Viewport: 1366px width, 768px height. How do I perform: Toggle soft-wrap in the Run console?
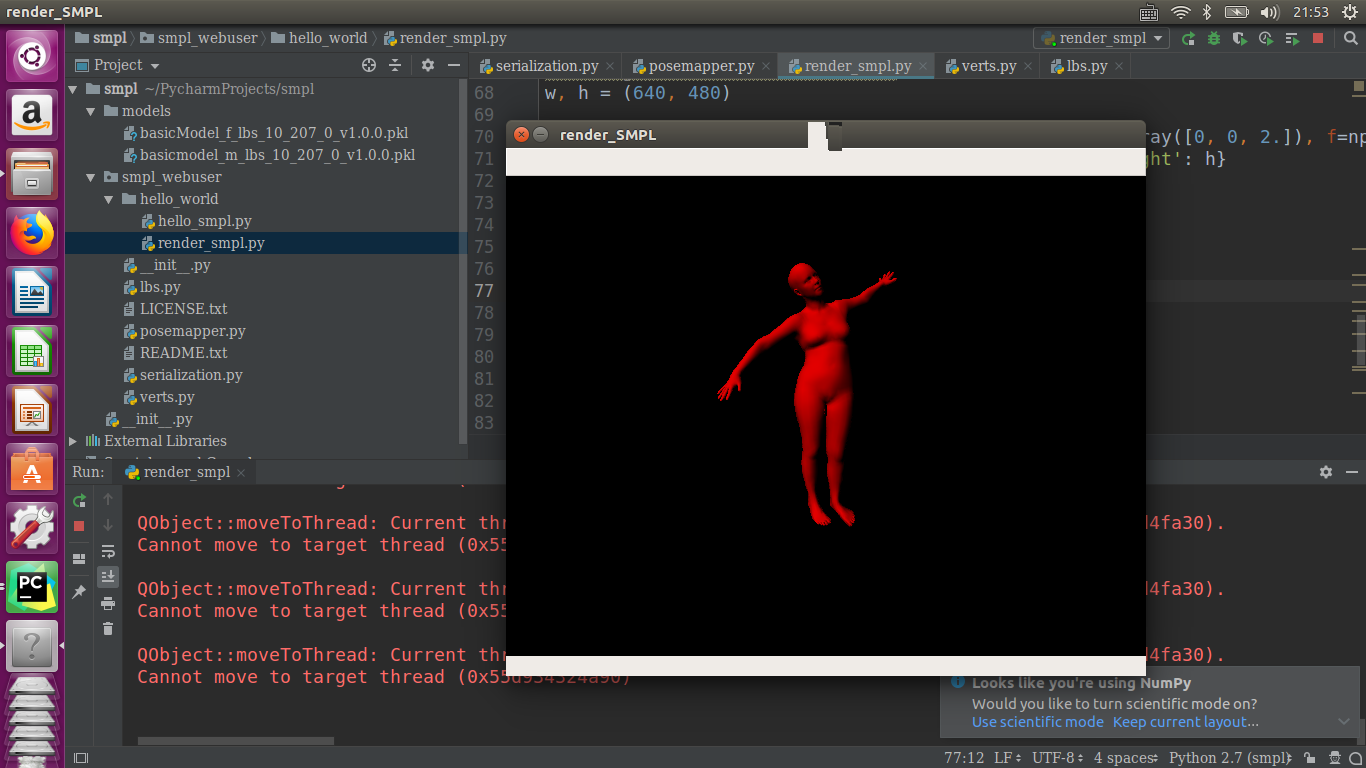tap(108, 551)
